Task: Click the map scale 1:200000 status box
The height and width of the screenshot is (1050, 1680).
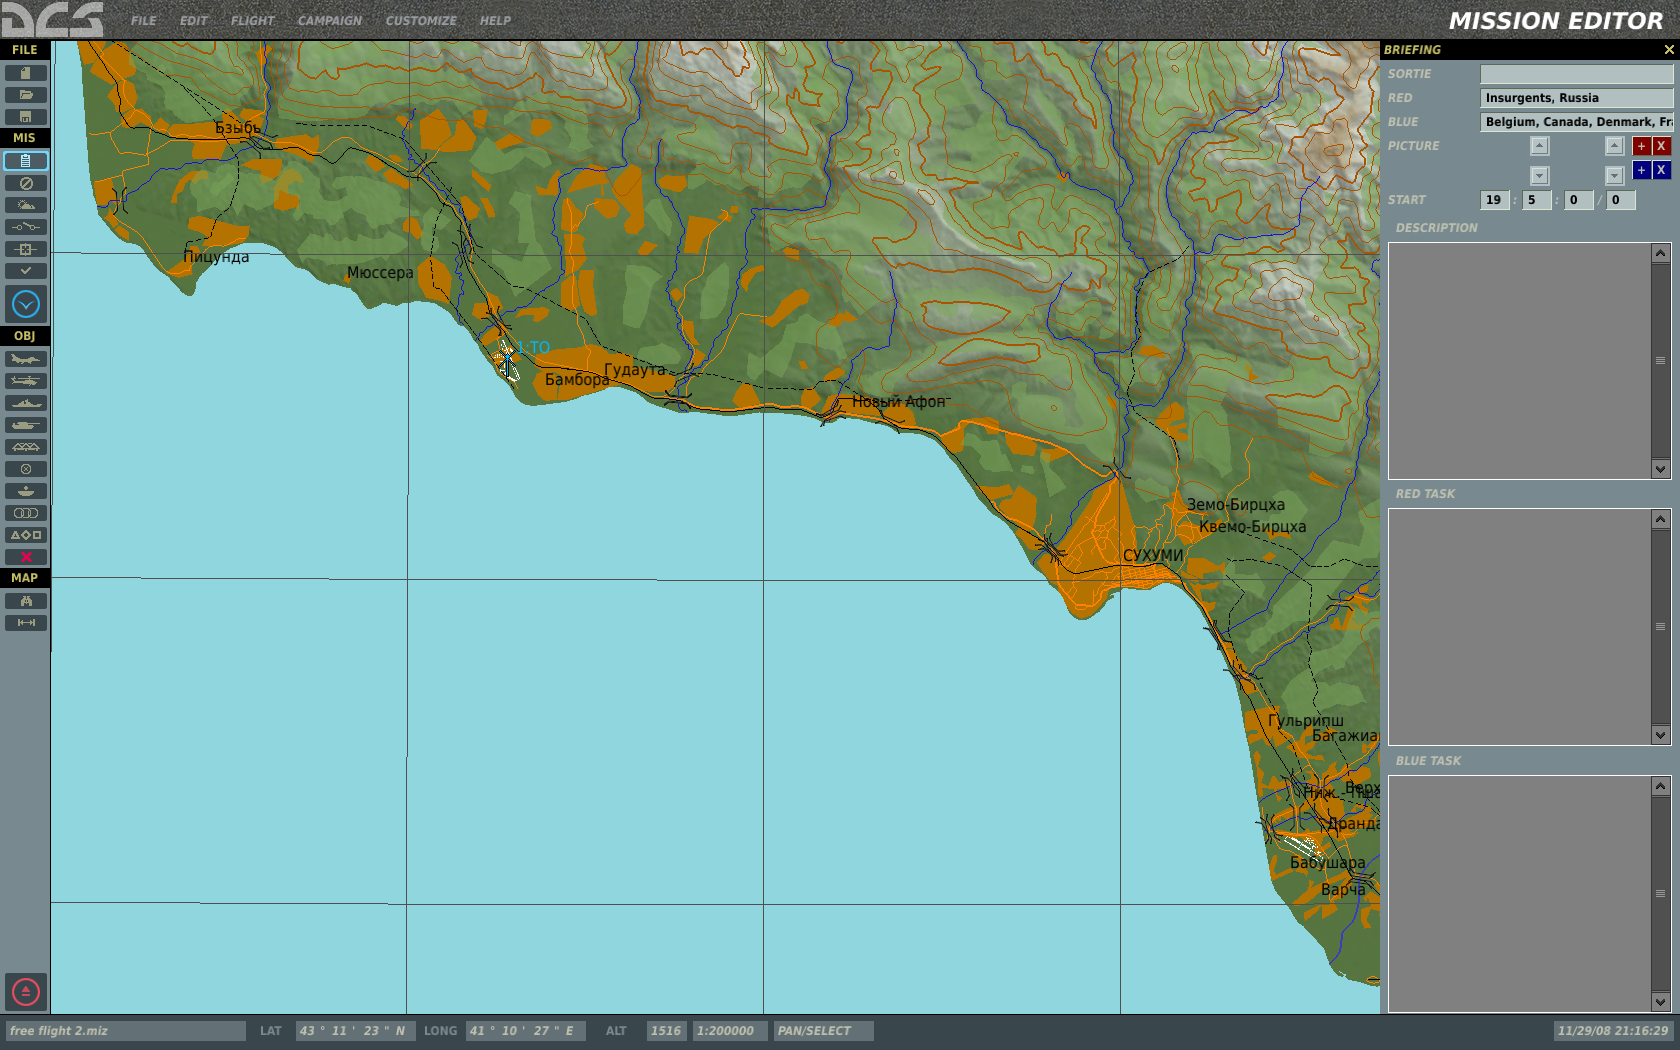Action: coord(730,1031)
